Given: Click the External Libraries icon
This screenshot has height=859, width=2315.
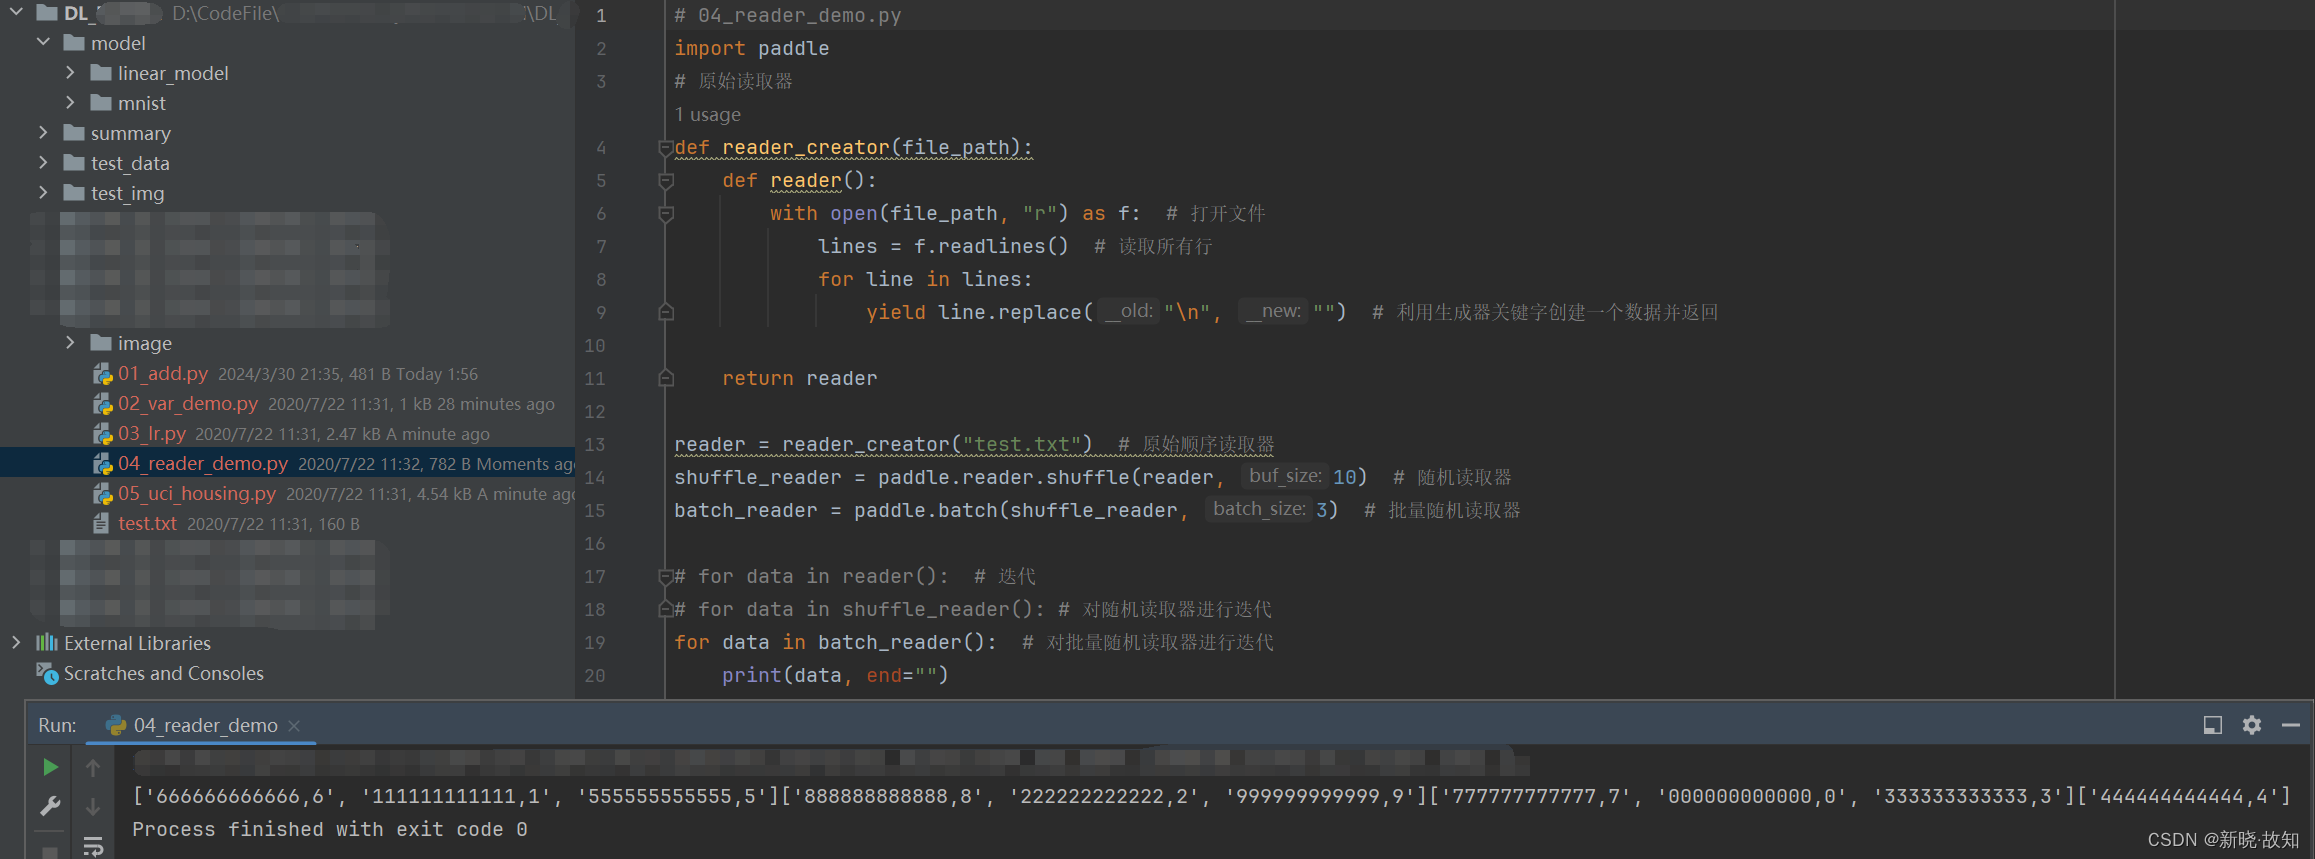Looking at the screenshot, I should (x=47, y=642).
